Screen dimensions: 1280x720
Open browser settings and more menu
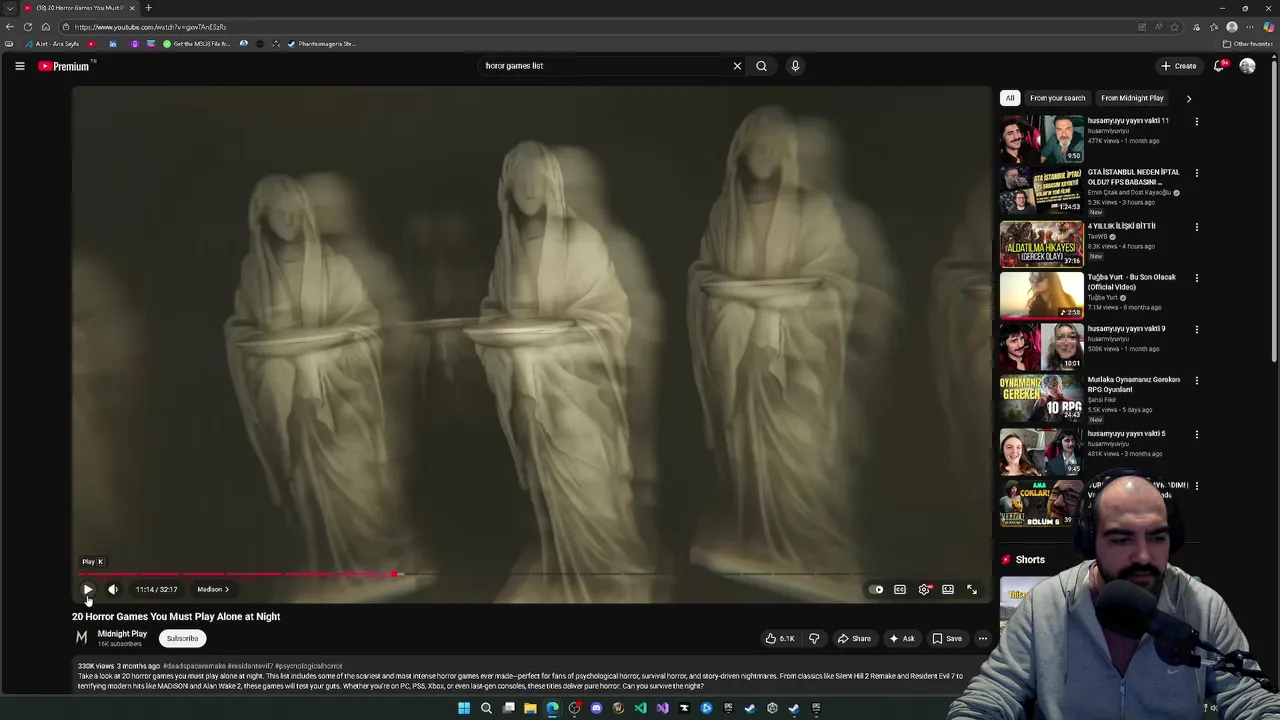point(1250,27)
